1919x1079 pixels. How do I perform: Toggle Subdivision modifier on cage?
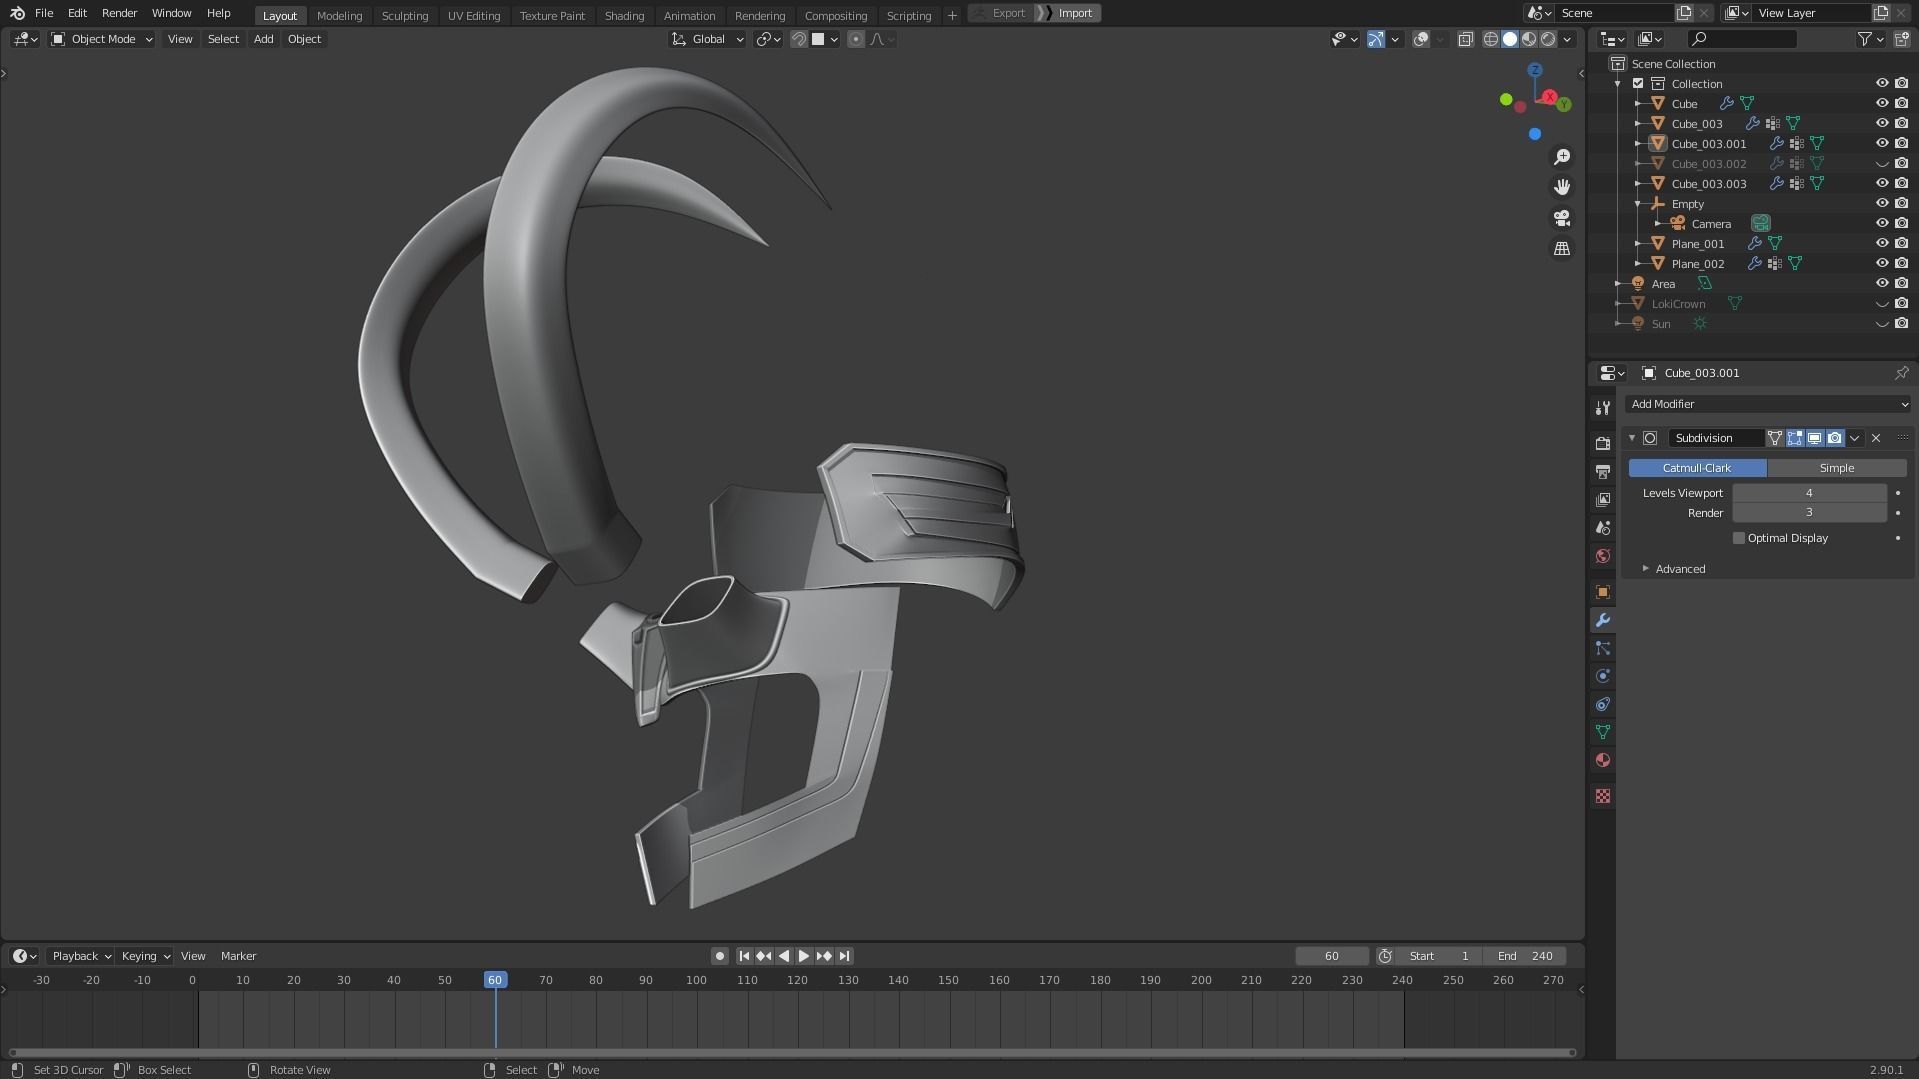click(x=1775, y=438)
